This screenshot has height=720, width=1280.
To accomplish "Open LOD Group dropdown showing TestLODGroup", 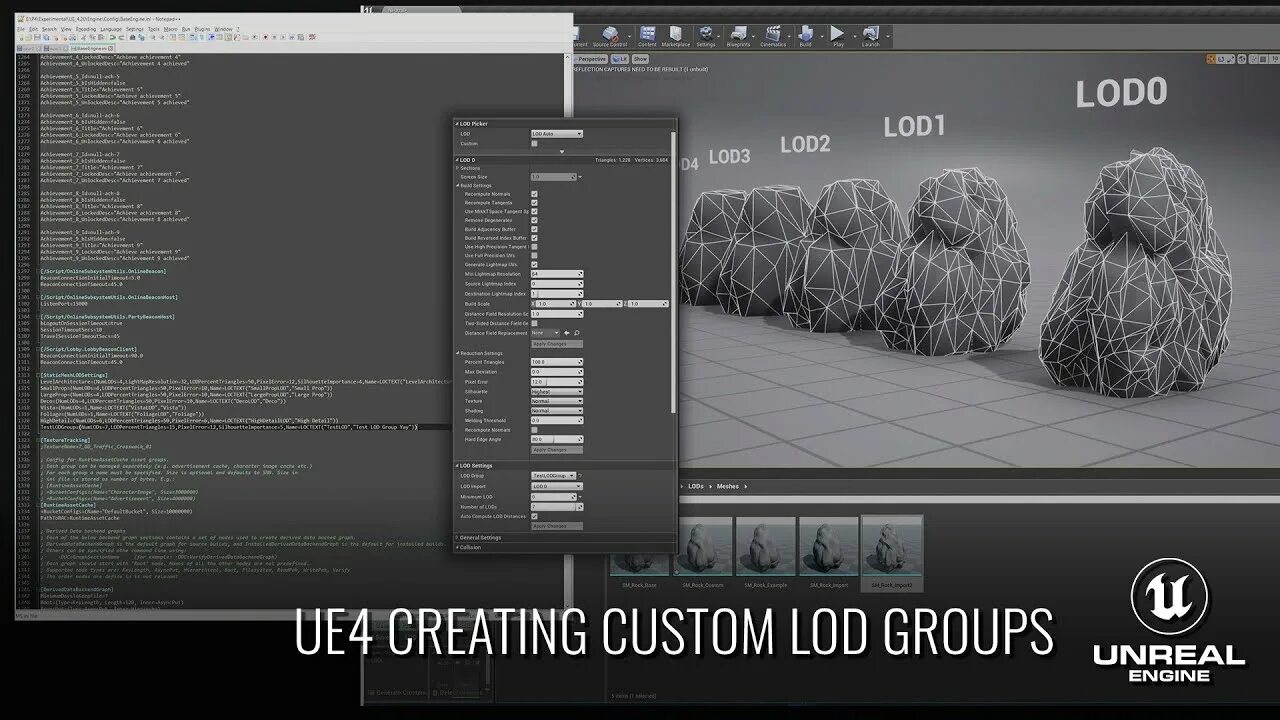I will (x=553, y=476).
